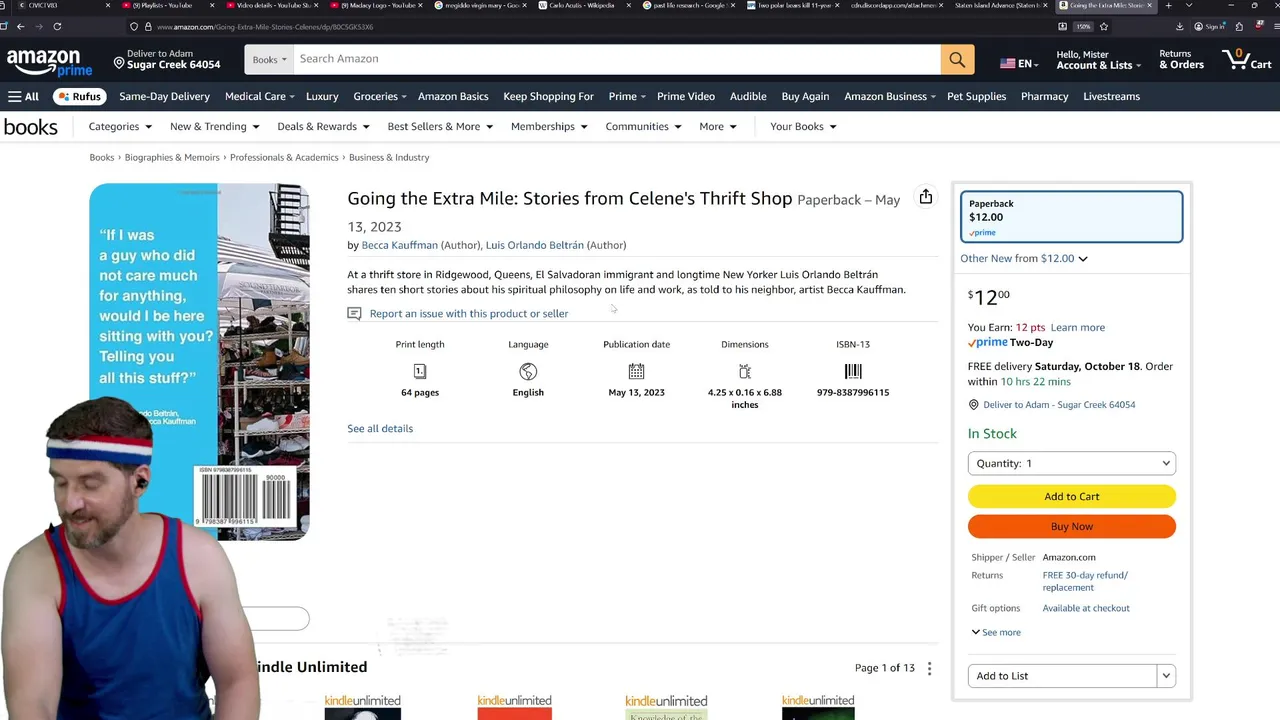Click the orange search magnifier button
The height and width of the screenshot is (720, 1280).
957,59
